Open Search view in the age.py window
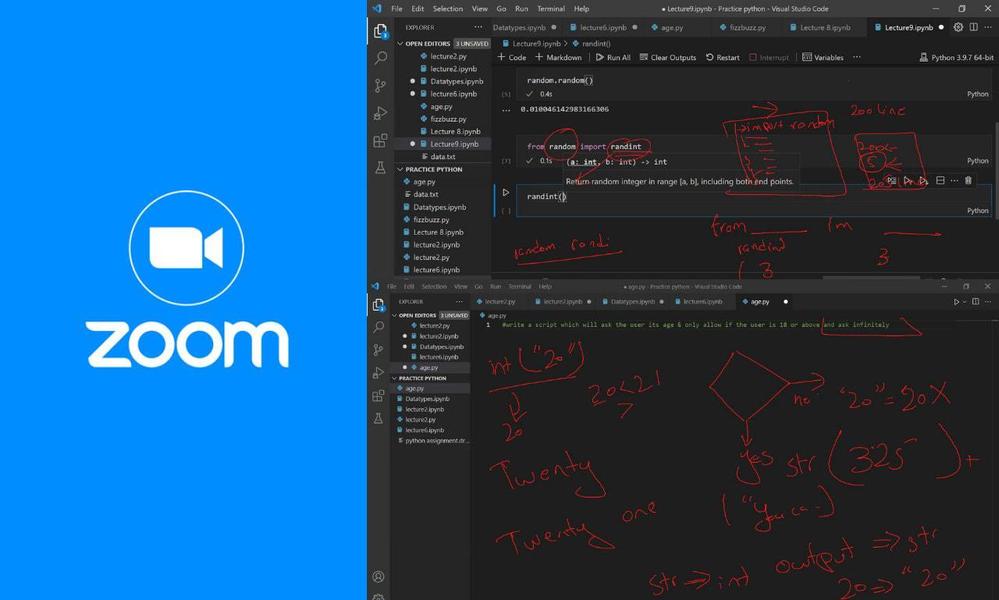The image size is (999, 600). pyautogui.click(x=378, y=327)
